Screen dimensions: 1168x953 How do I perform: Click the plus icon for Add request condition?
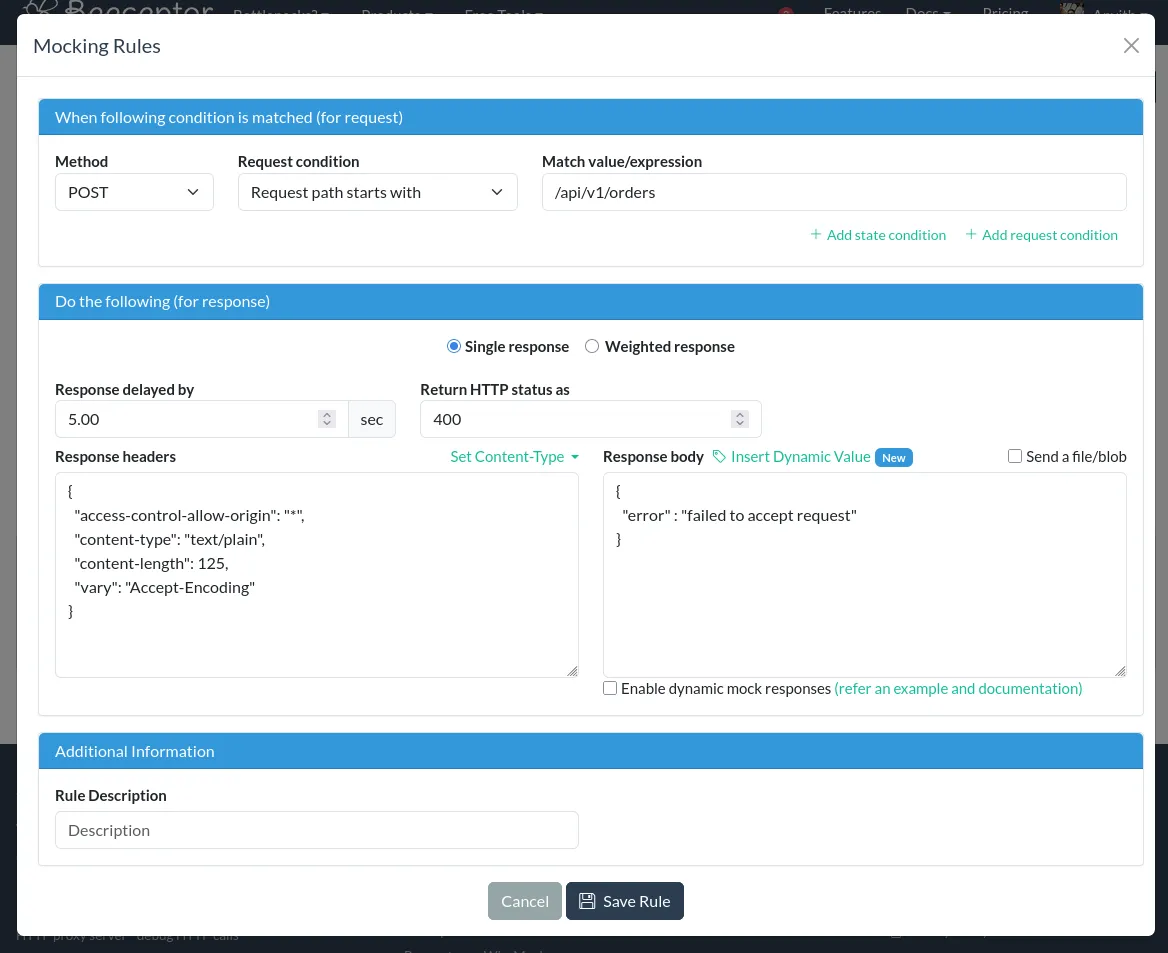coord(971,234)
